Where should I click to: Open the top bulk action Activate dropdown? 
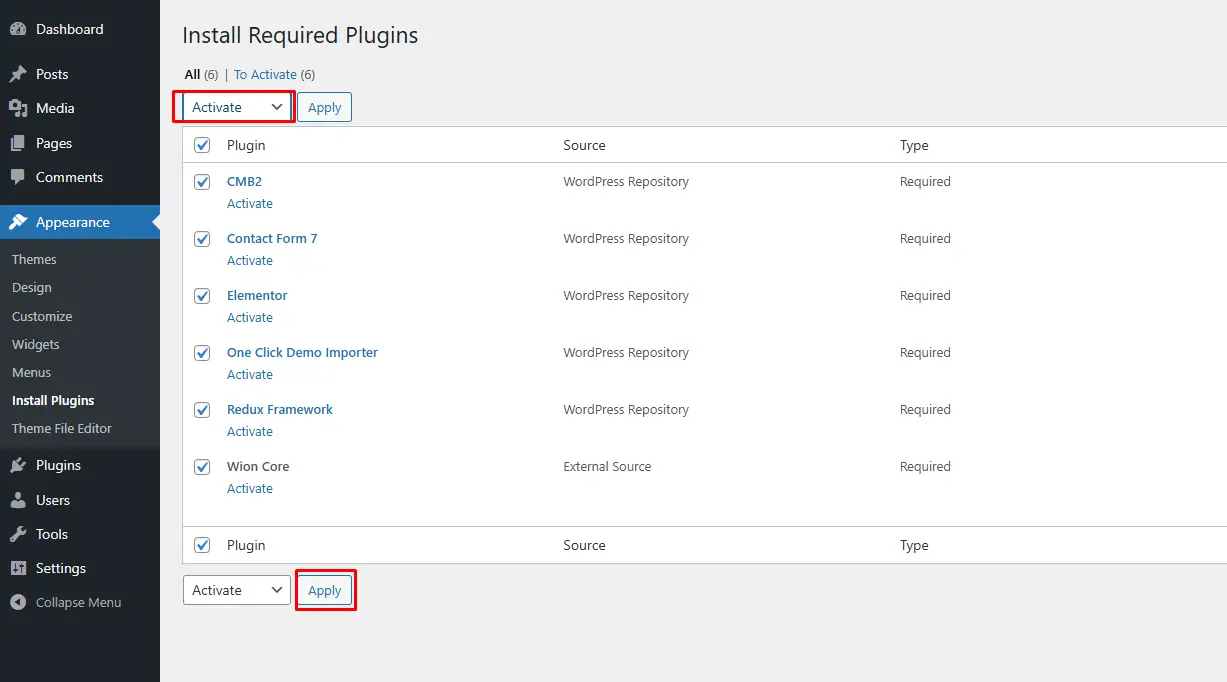[x=237, y=107]
